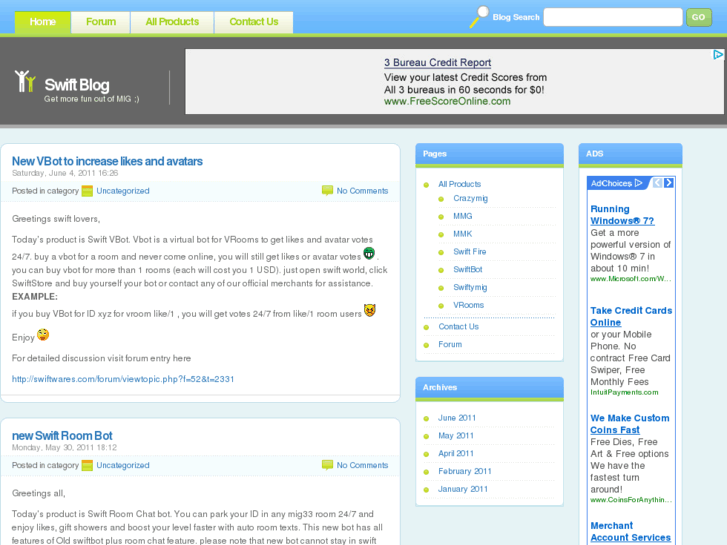Viewport: 727px width, 545px height.
Task: Open the 3 Bureau Credit Report ad
Action: (x=437, y=63)
